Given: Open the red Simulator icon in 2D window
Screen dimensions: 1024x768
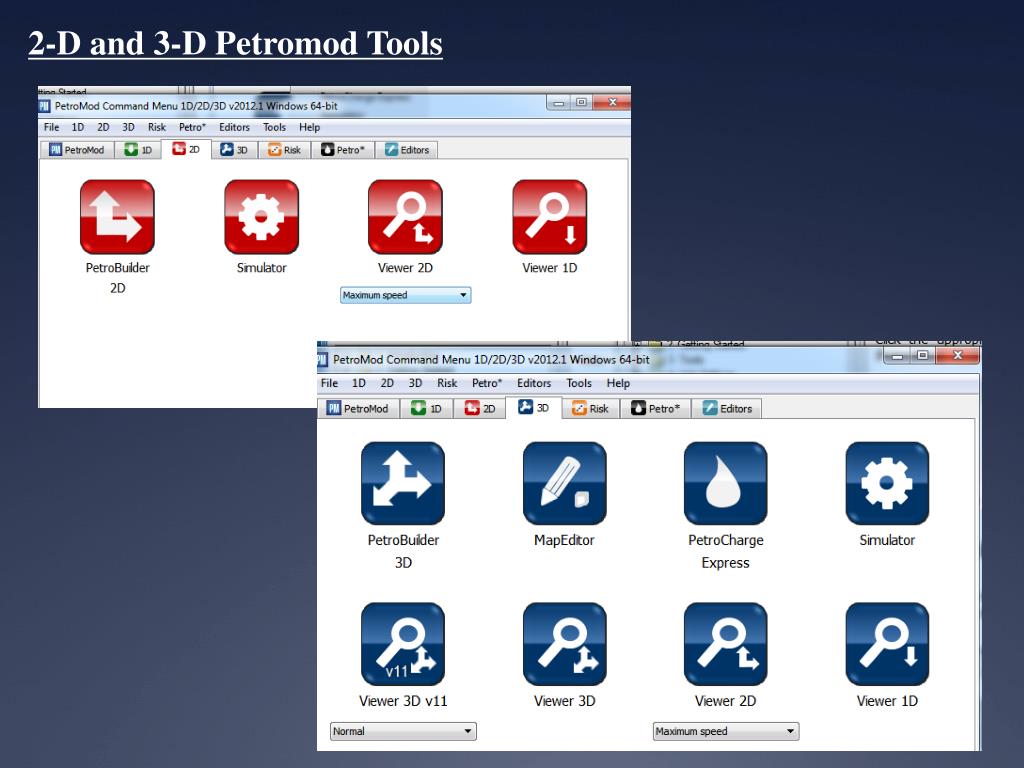Looking at the screenshot, I should 261,217.
